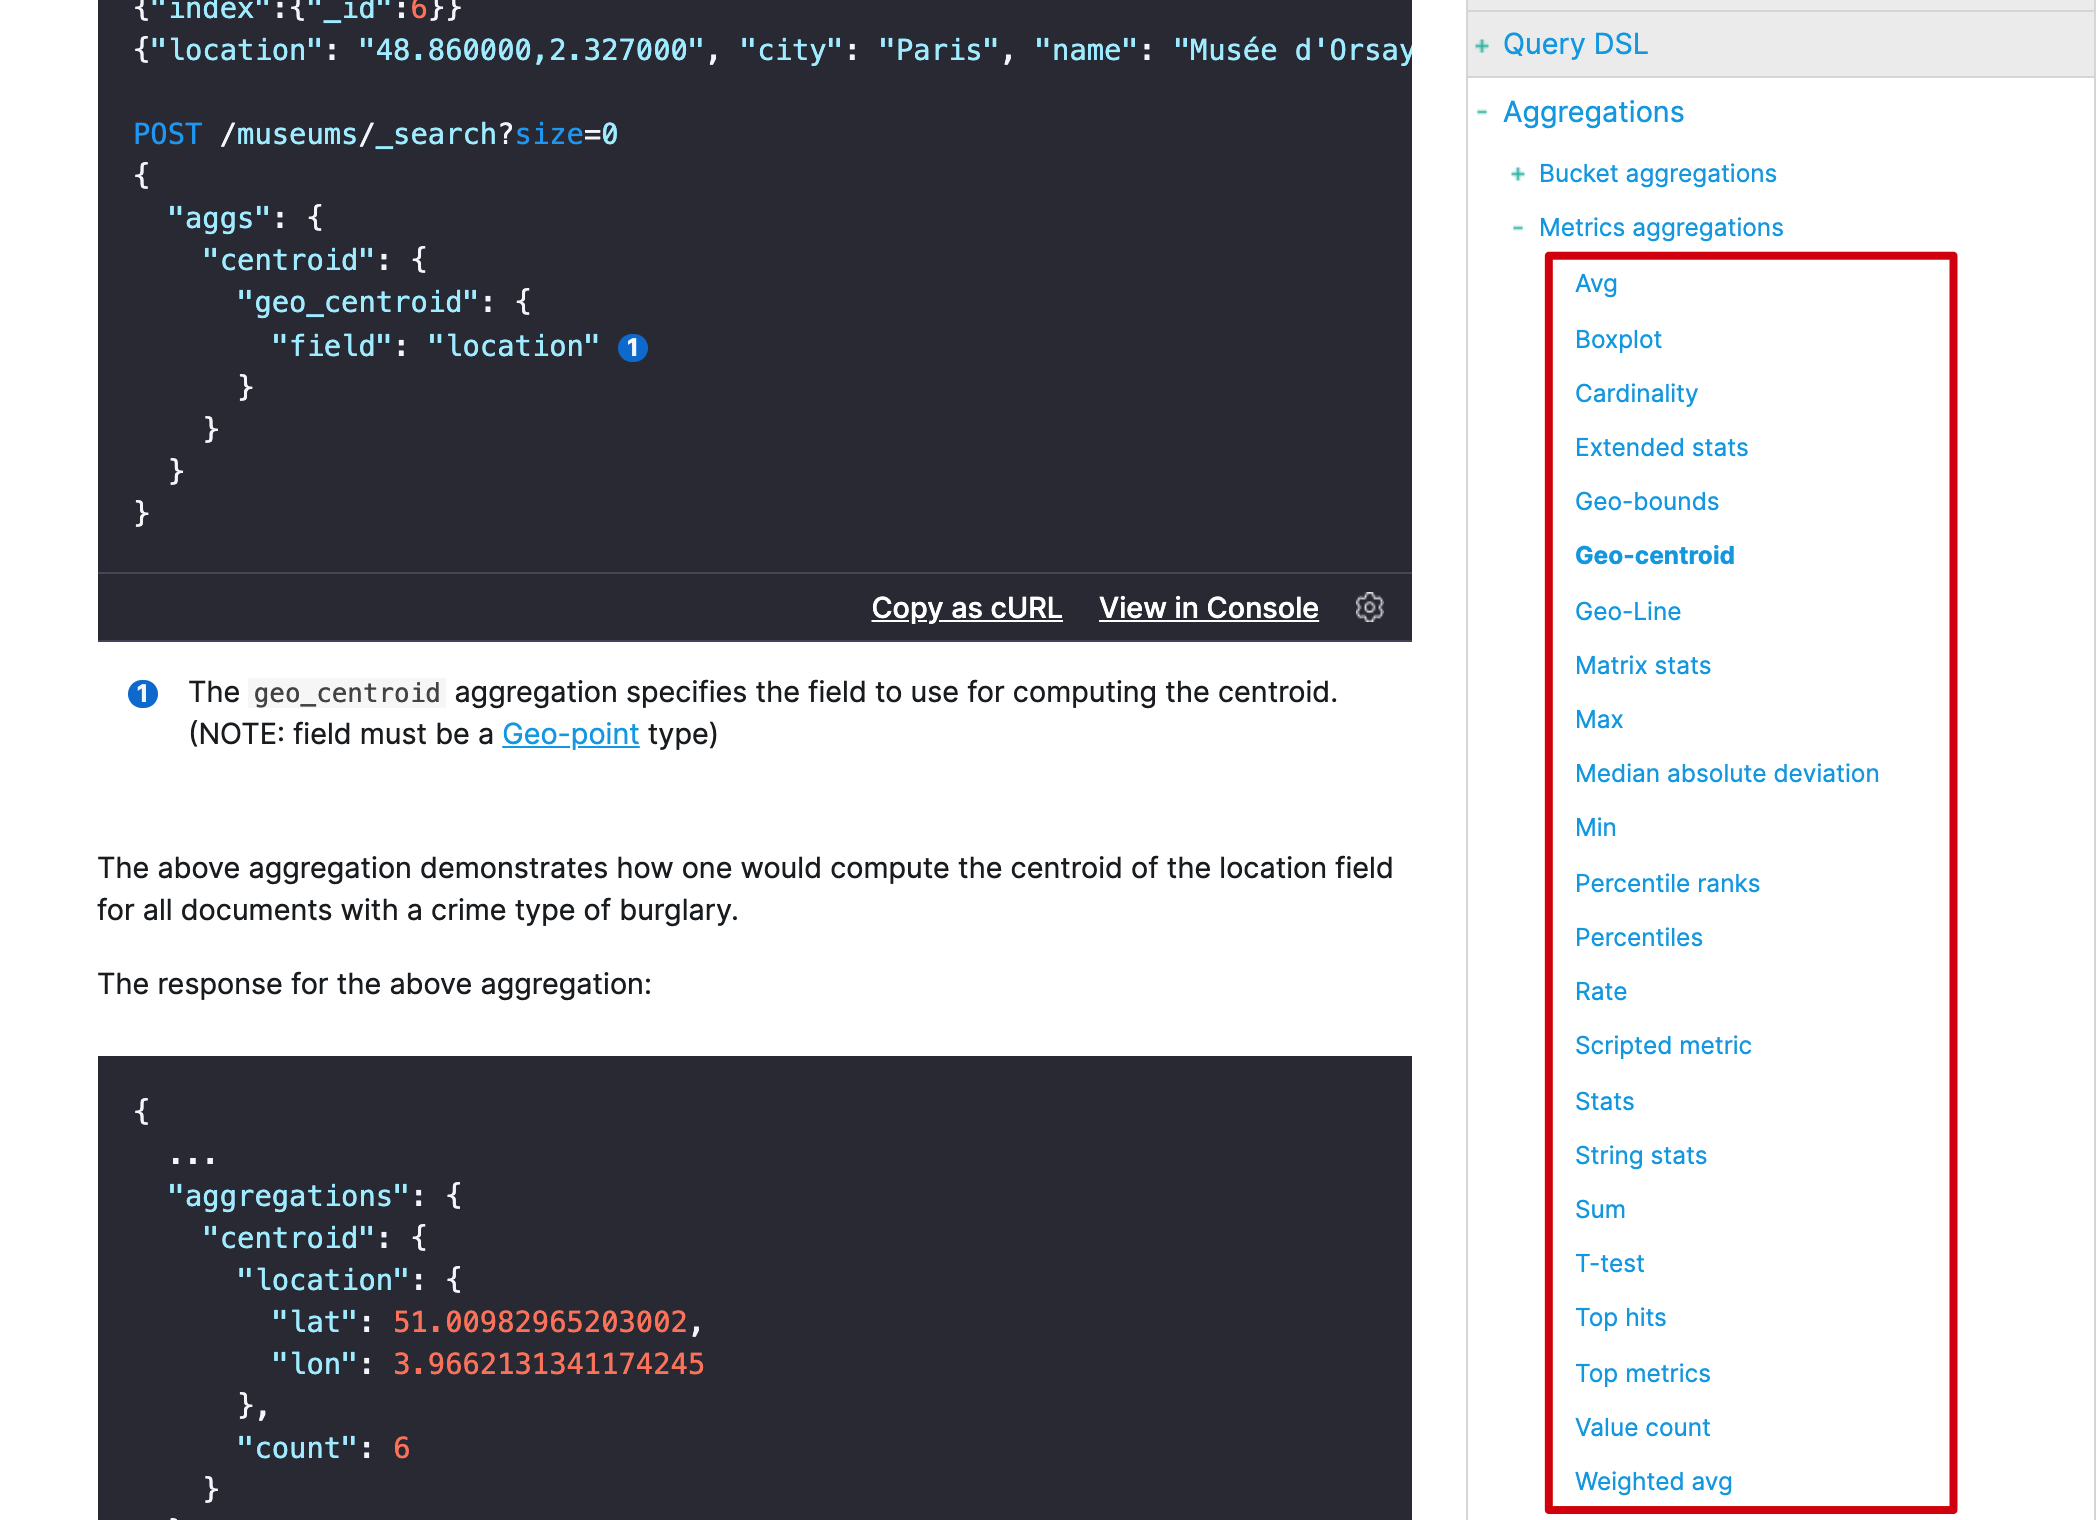Go to Boxplot aggregation docs
The image size is (2098, 1520).
pos(1618,340)
